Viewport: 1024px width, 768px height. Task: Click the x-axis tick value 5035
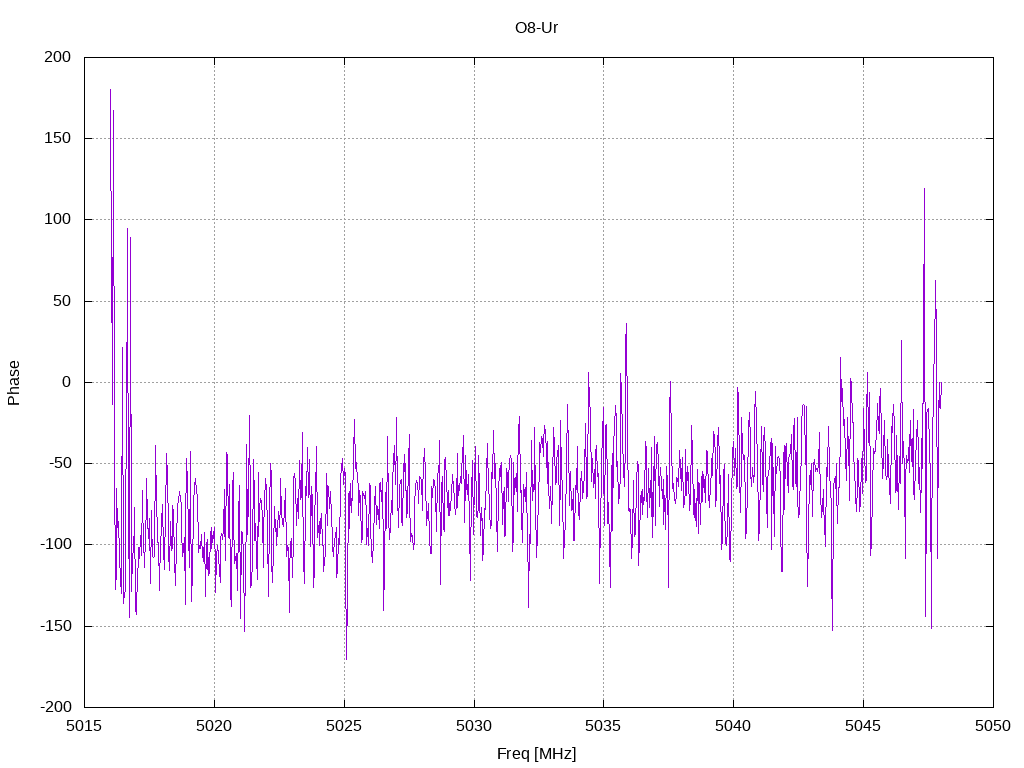[603, 726]
